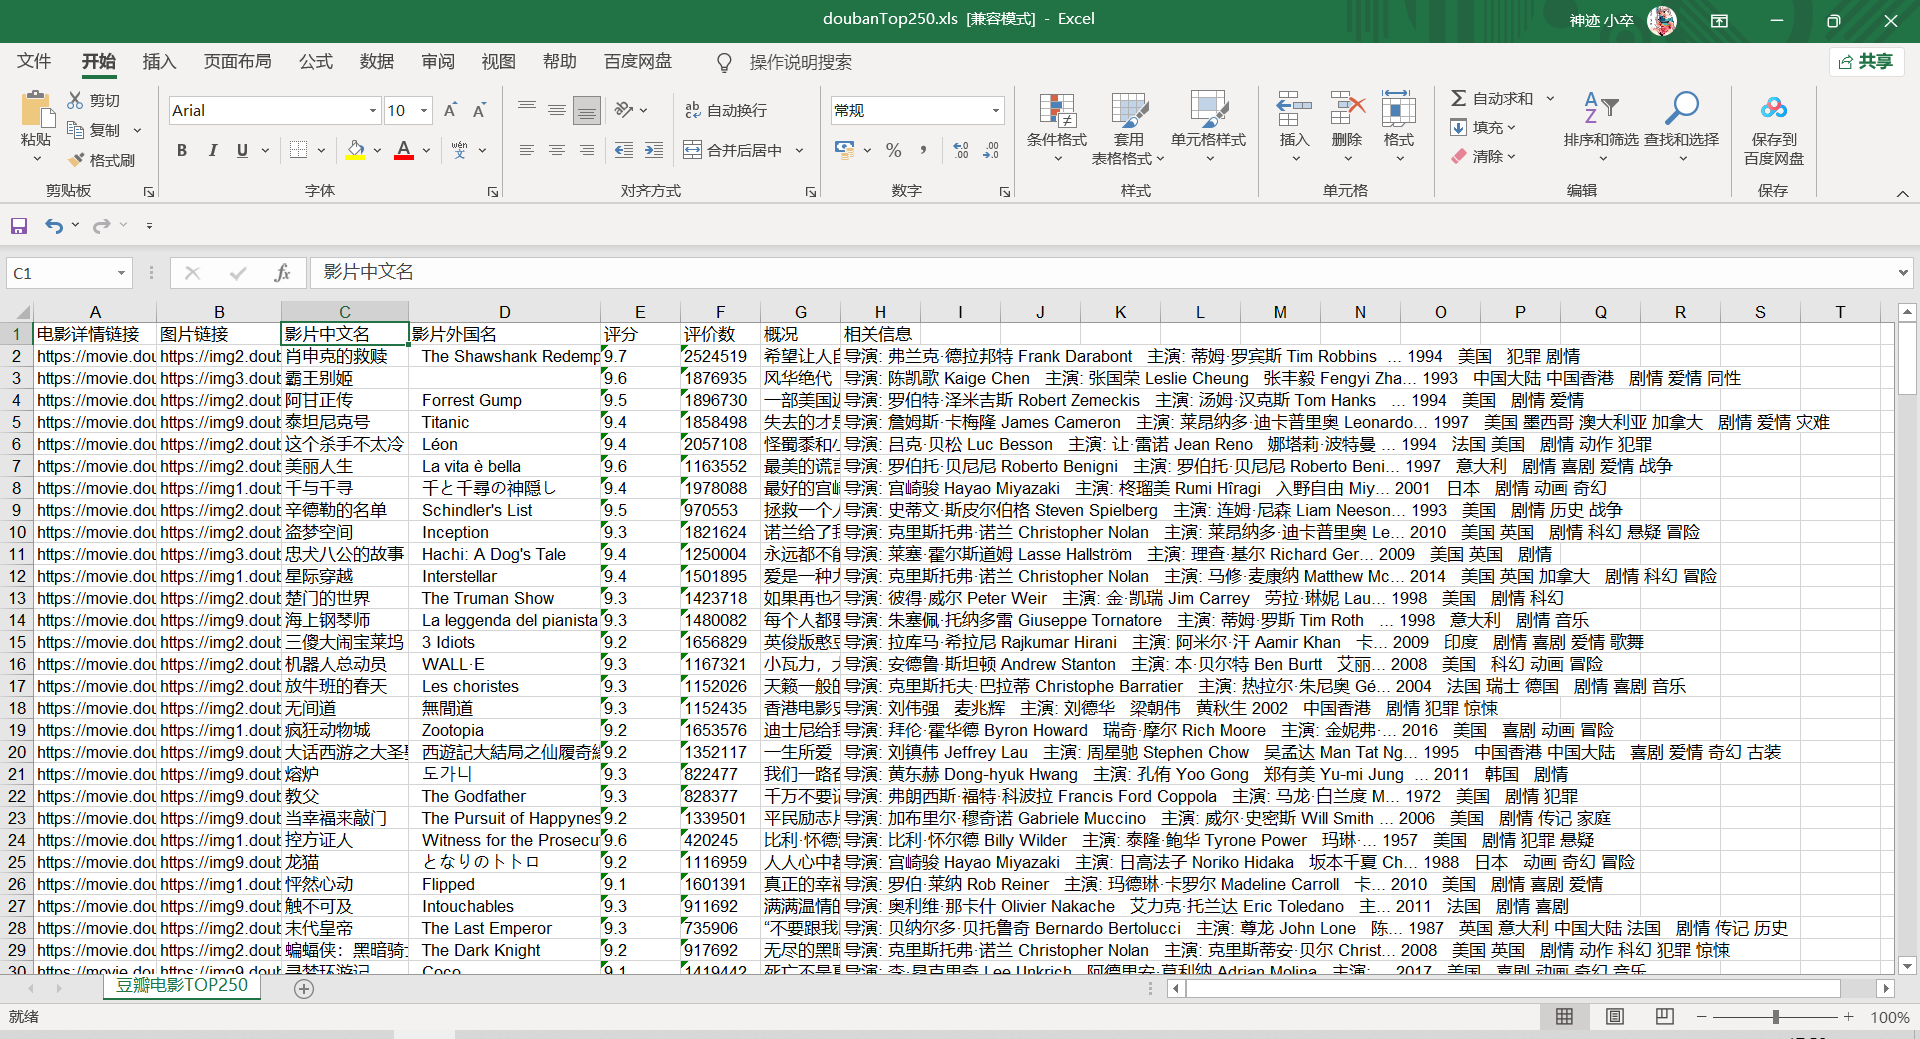Click the borders icon in the font group
Screen dimensions: 1920x1039
click(298, 150)
